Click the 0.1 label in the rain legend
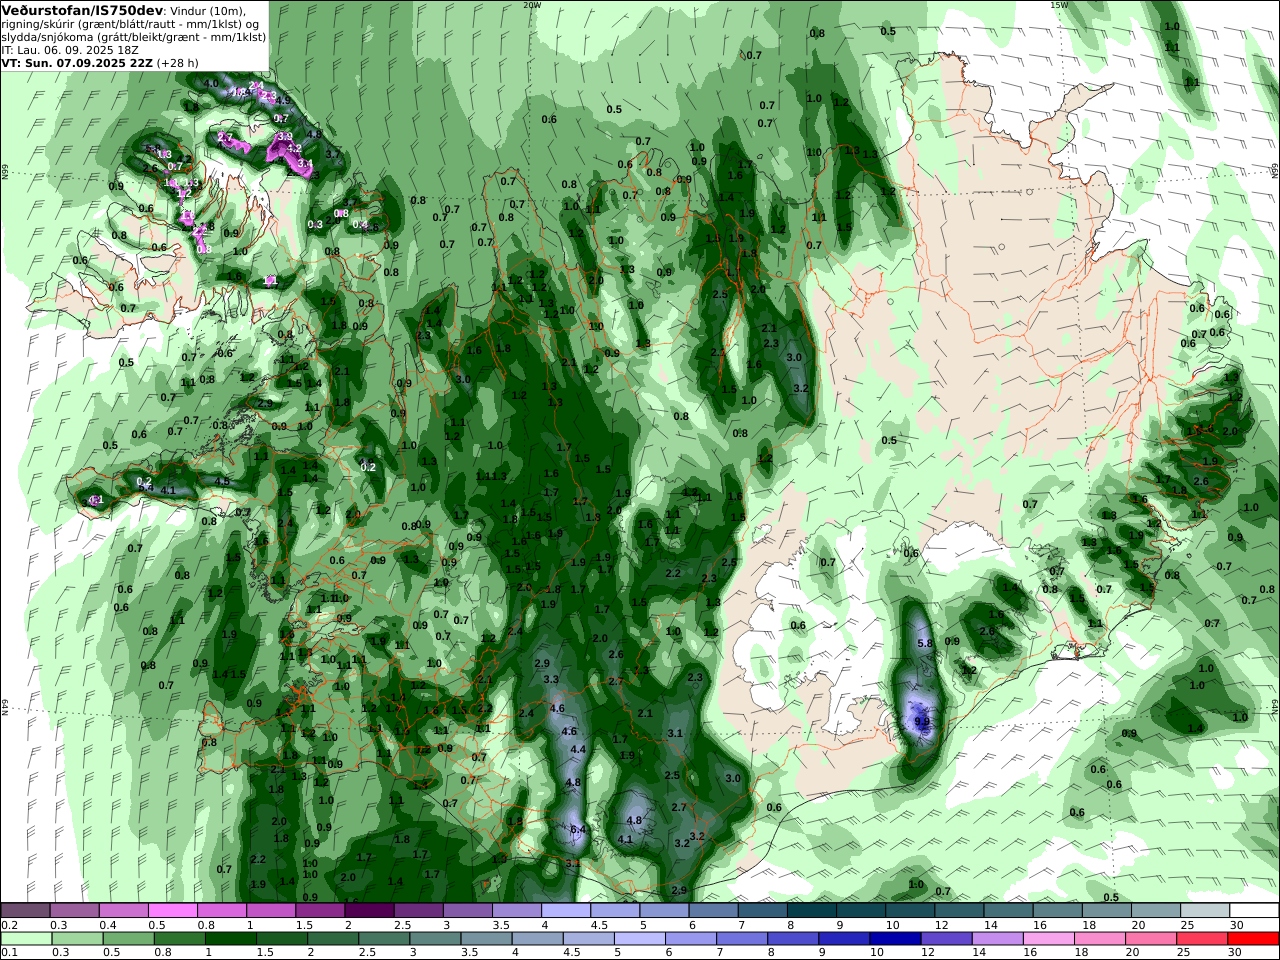Image resolution: width=1280 pixels, height=960 pixels. 9,953
